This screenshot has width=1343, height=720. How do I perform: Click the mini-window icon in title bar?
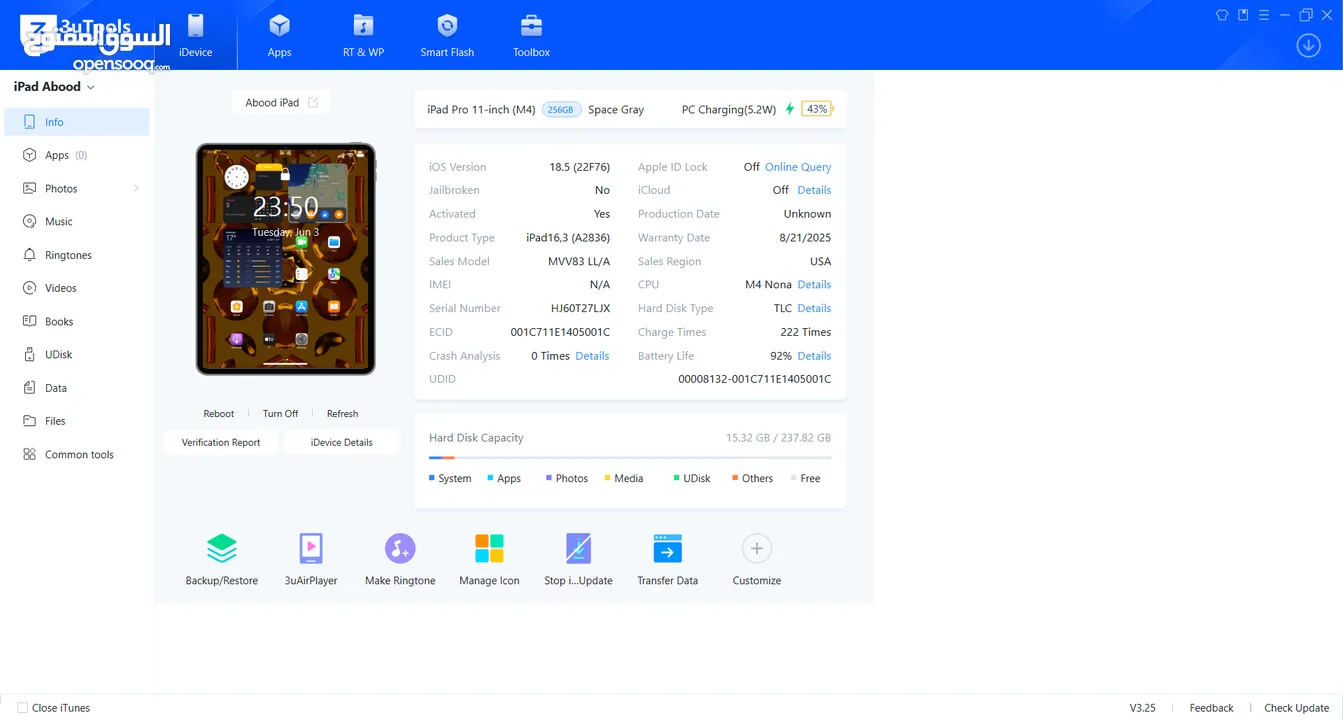(1243, 15)
